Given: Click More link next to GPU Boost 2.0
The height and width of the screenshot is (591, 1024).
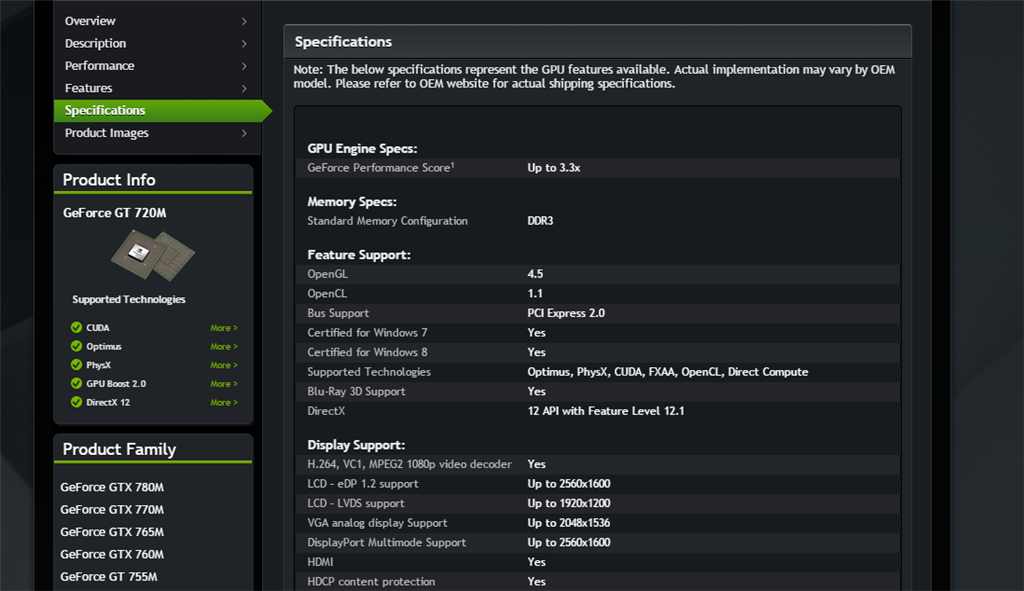Looking at the screenshot, I should [x=223, y=383].
